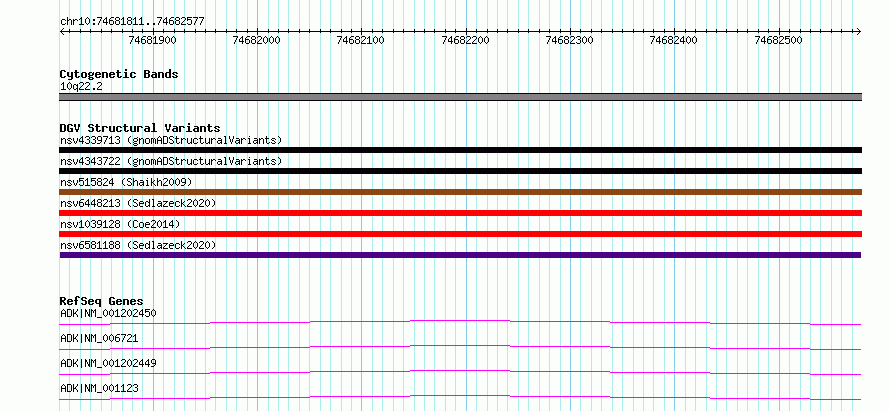Open variant label nsv4343722 (gnomADStructuralVariants)

(x=171, y=161)
